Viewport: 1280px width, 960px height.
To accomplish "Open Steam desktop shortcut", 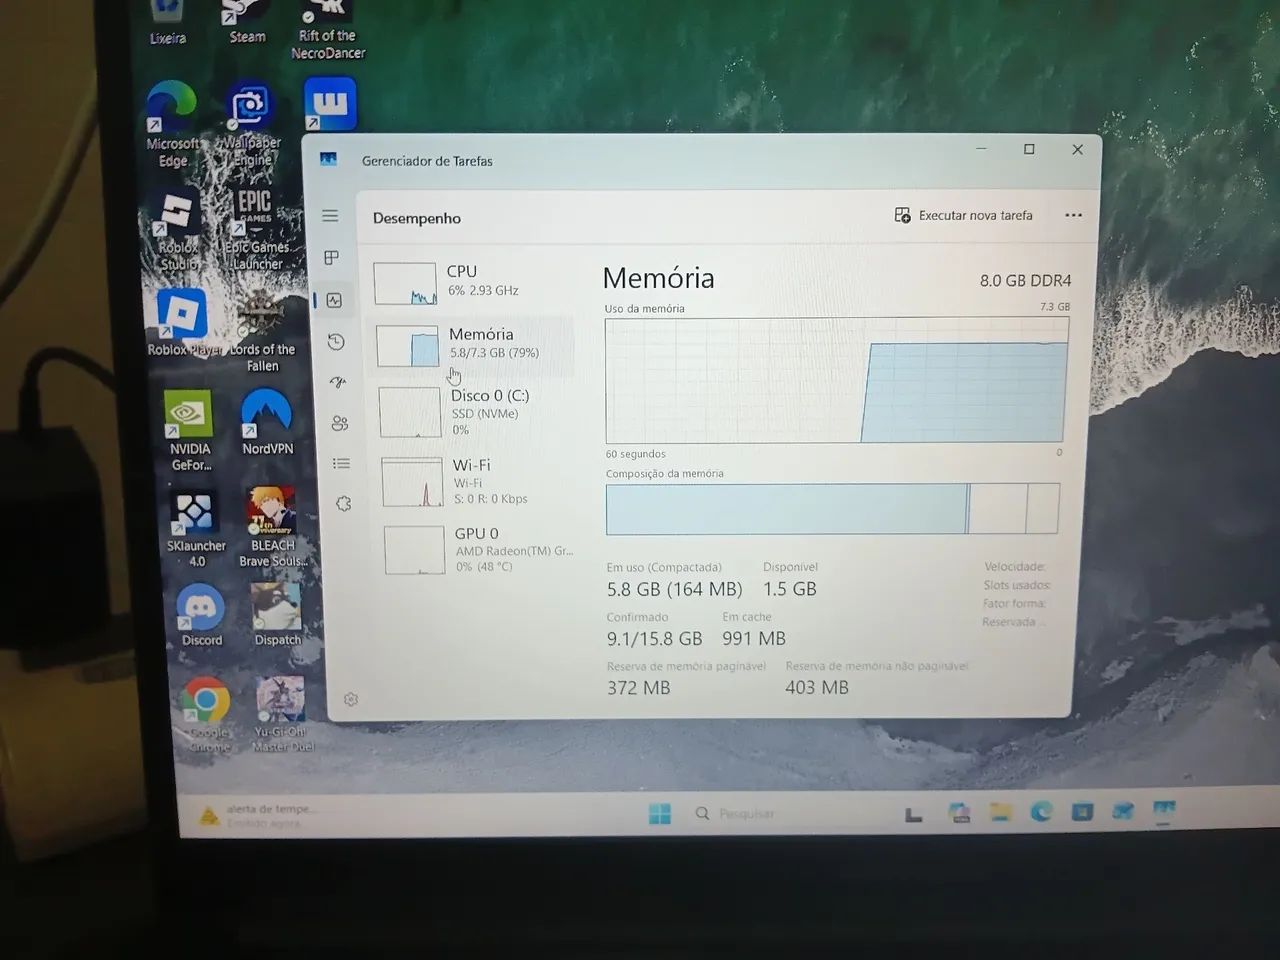I will [x=246, y=22].
